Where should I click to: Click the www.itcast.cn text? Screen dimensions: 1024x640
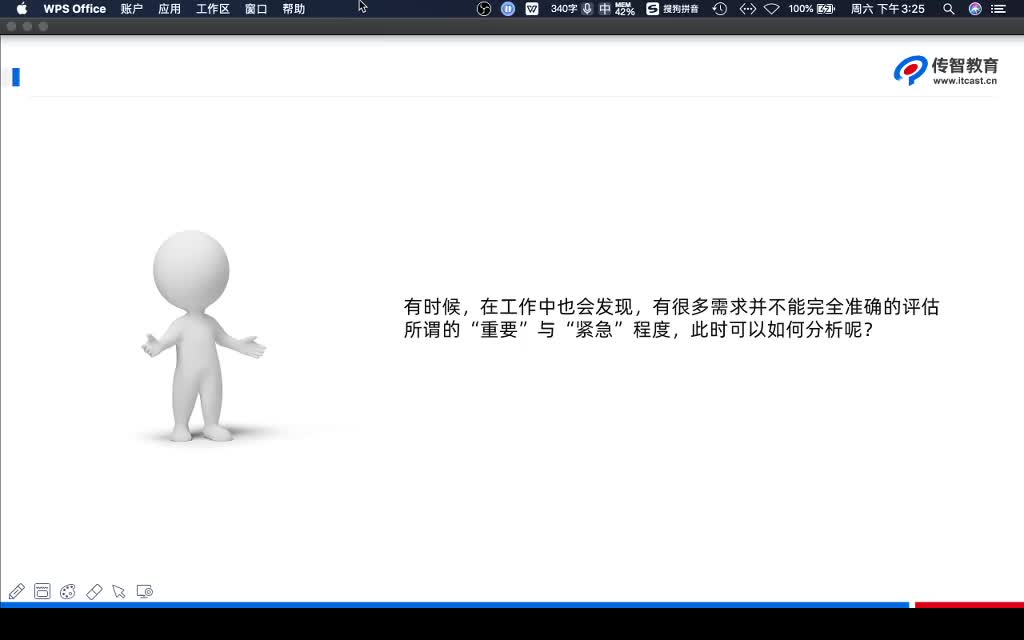click(x=965, y=81)
